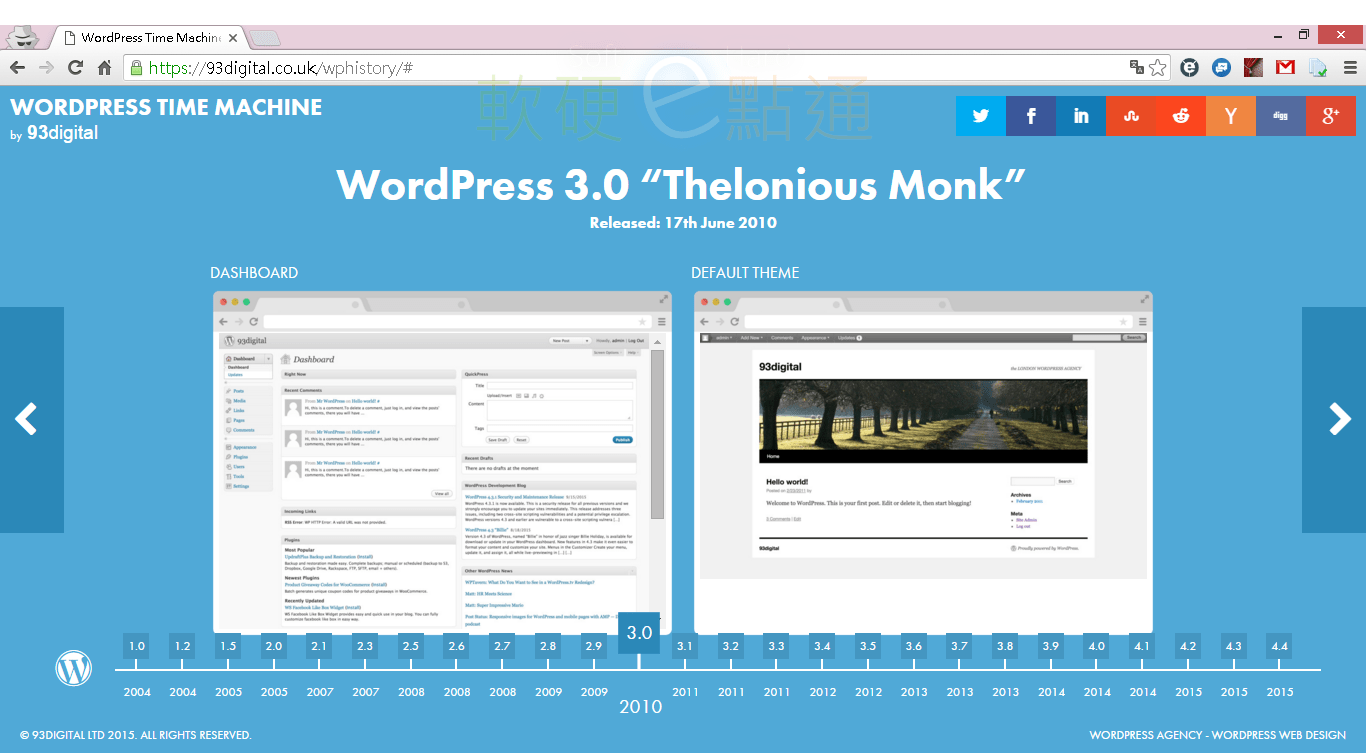Click the WordPress Time Machine heading
The width and height of the screenshot is (1366, 753).
coord(166,107)
